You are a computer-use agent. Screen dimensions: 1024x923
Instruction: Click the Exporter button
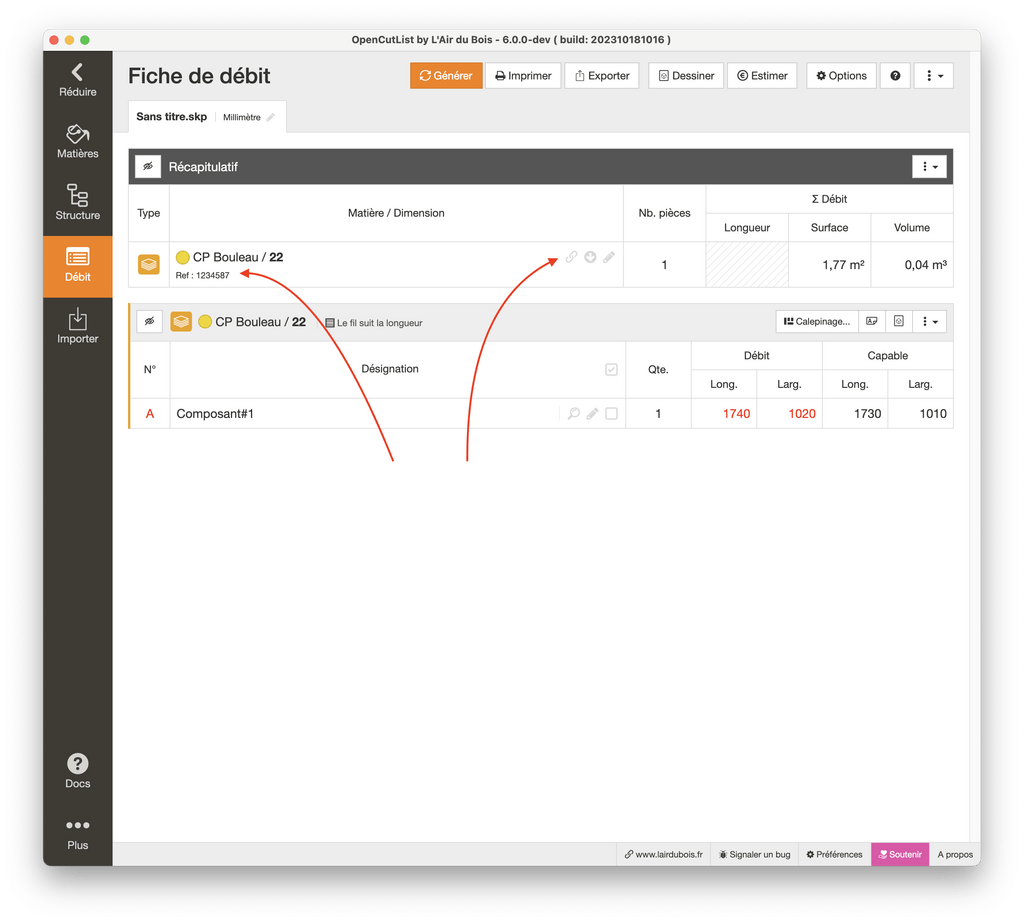point(601,76)
